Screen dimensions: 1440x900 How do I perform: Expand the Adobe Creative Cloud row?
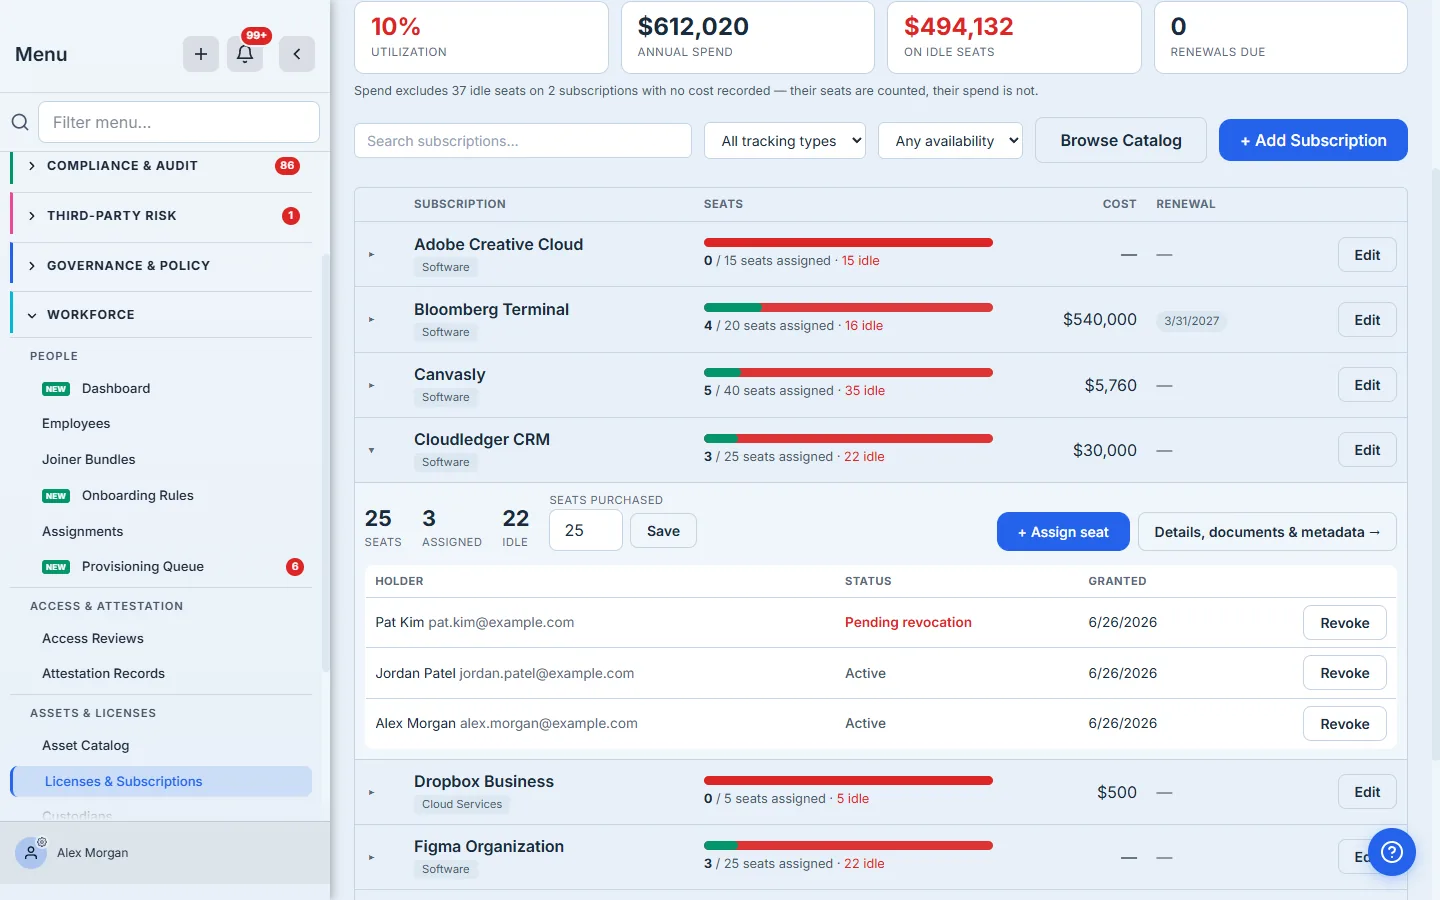[371, 255]
